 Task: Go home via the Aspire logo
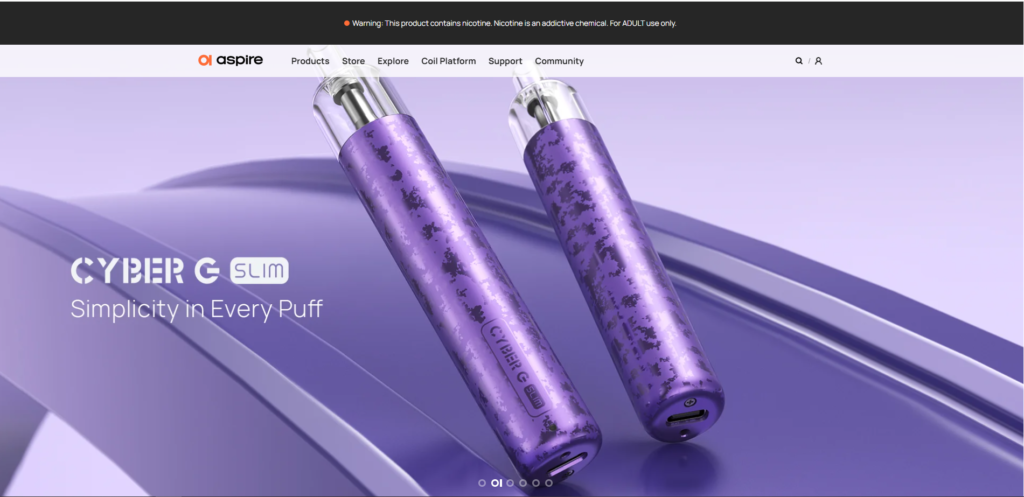(x=231, y=60)
